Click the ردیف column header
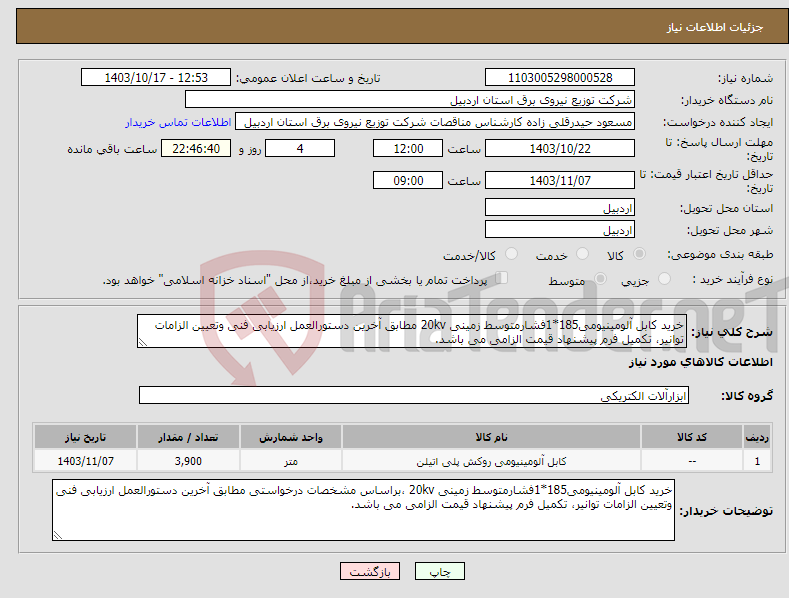 [757, 437]
